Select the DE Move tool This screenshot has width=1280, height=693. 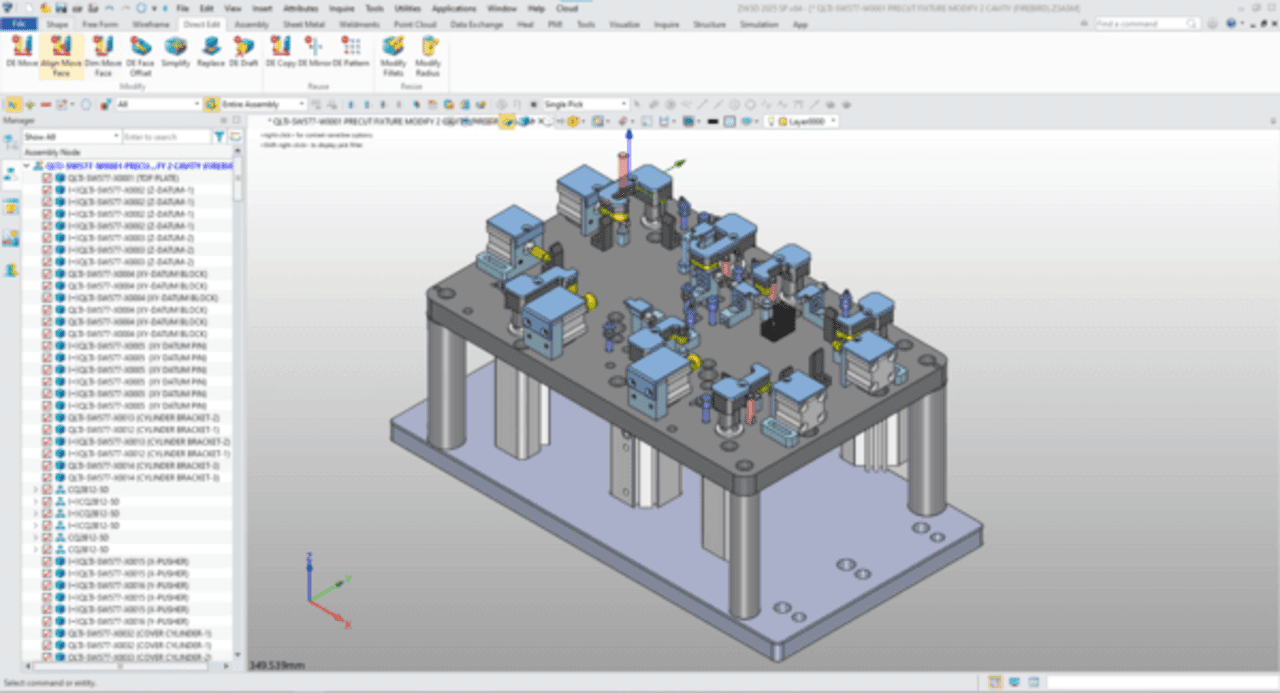(21, 51)
